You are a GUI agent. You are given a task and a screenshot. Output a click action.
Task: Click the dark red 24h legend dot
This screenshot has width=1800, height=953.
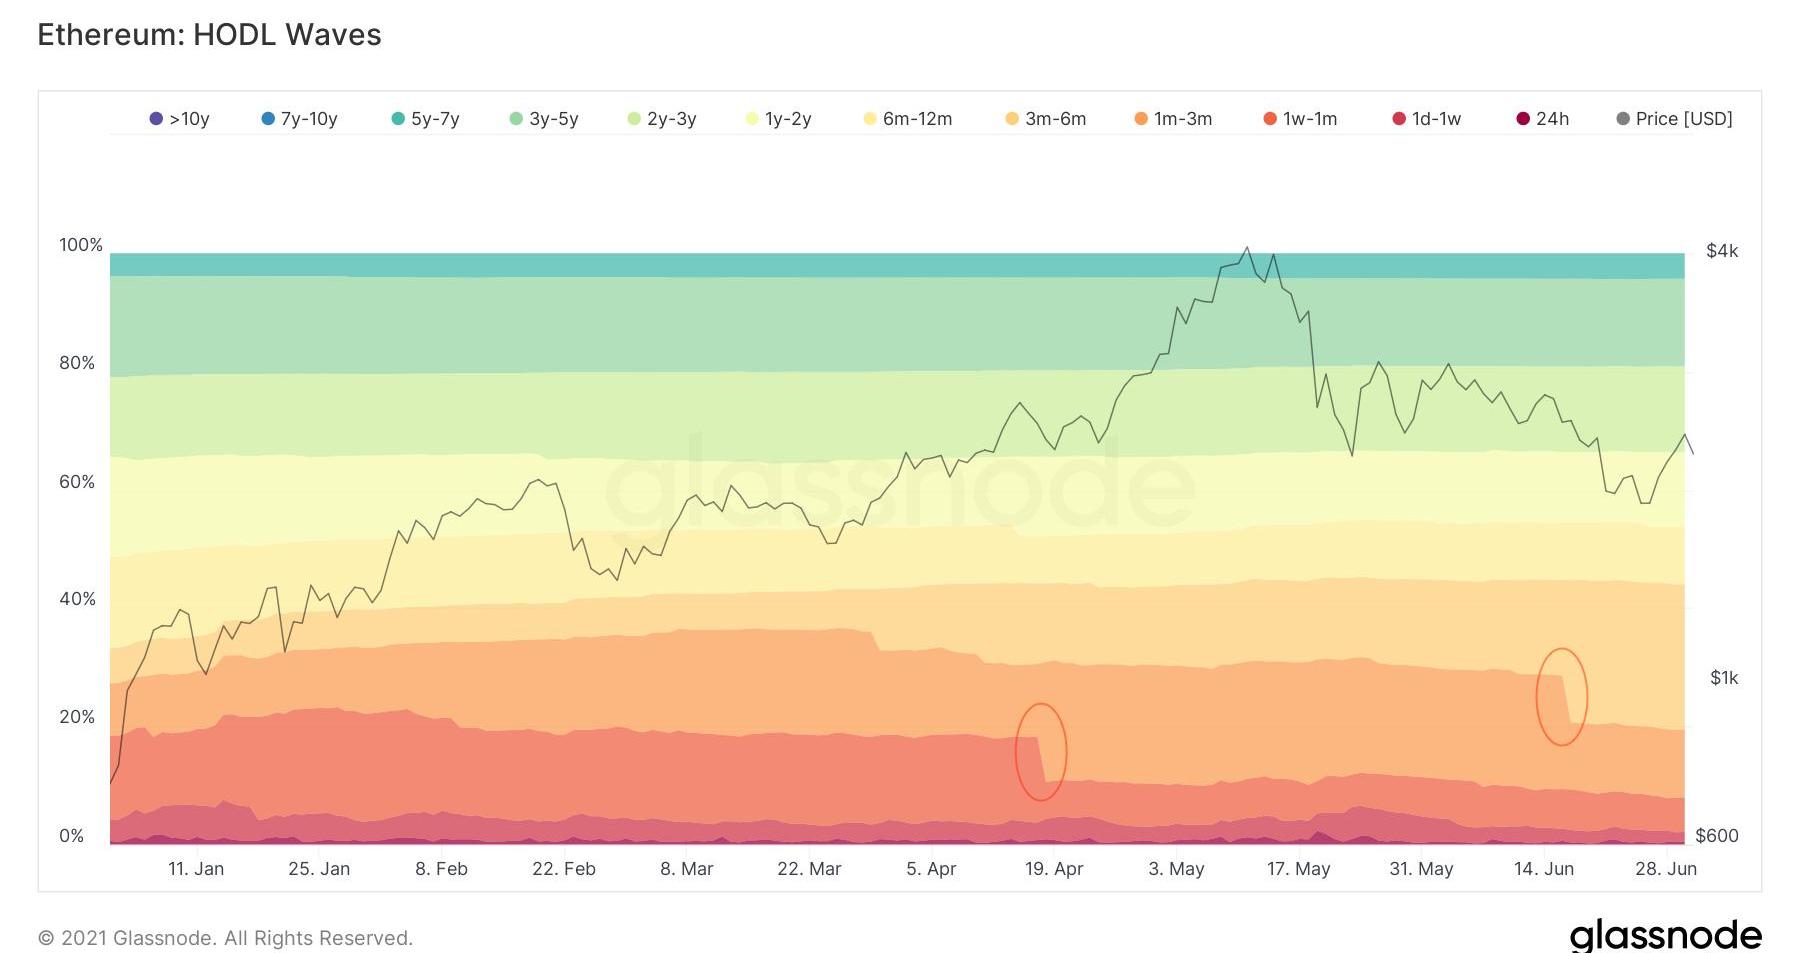pyautogui.click(x=1523, y=119)
